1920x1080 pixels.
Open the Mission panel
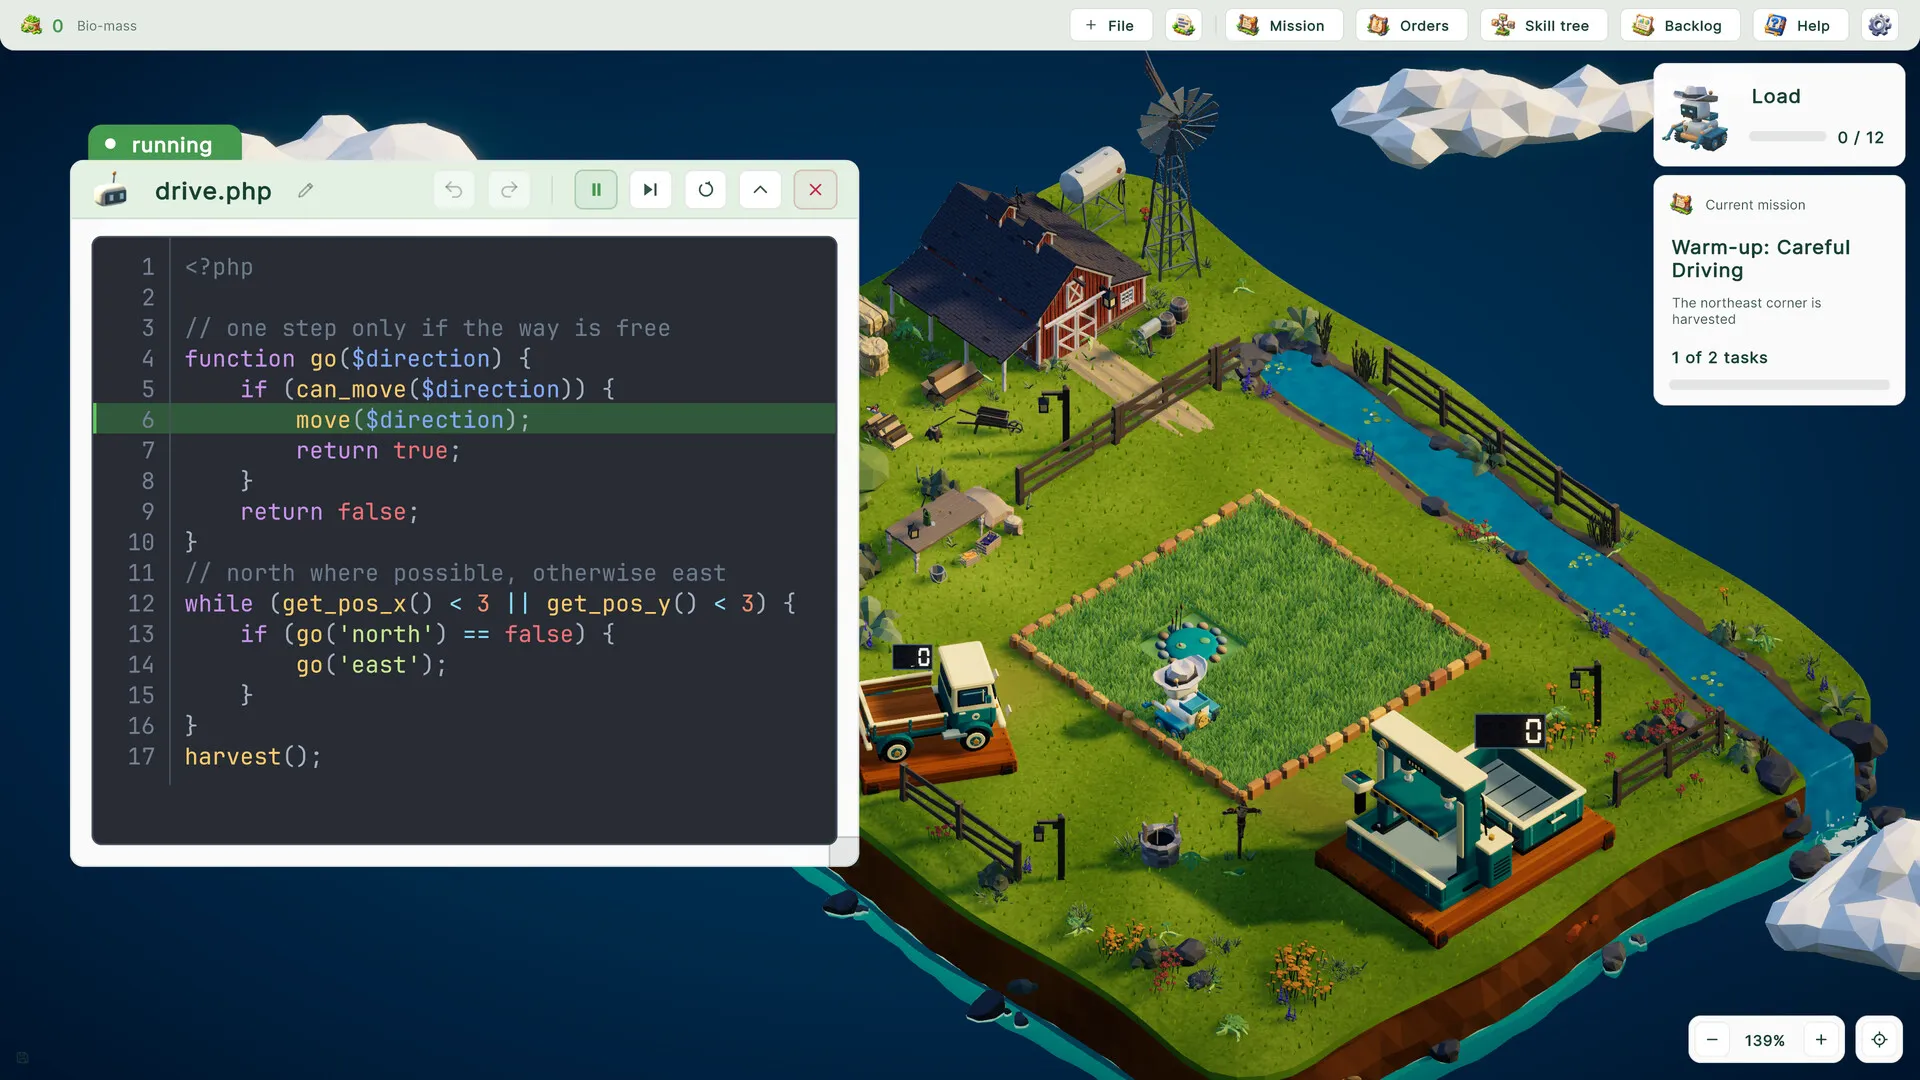tap(1283, 25)
